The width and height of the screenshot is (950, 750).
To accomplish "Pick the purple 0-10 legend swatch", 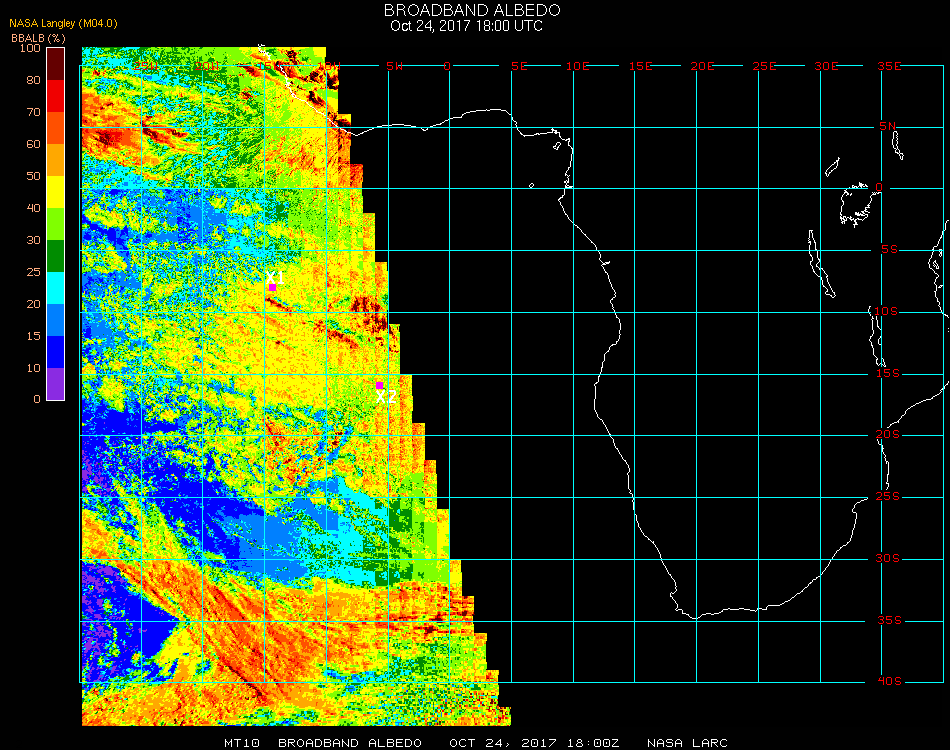I will pos(56,384).
